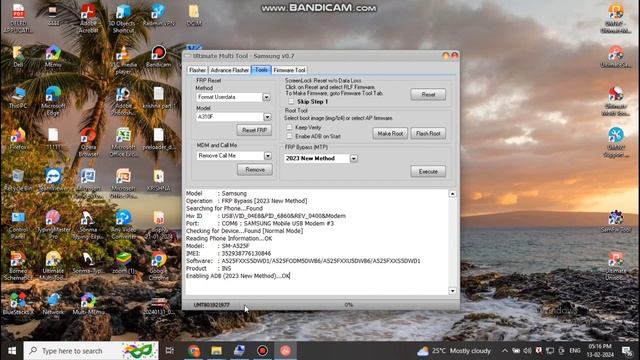Open the volume control in the tray
Viewport: 640px width, 360px height.
pos(527,351)
